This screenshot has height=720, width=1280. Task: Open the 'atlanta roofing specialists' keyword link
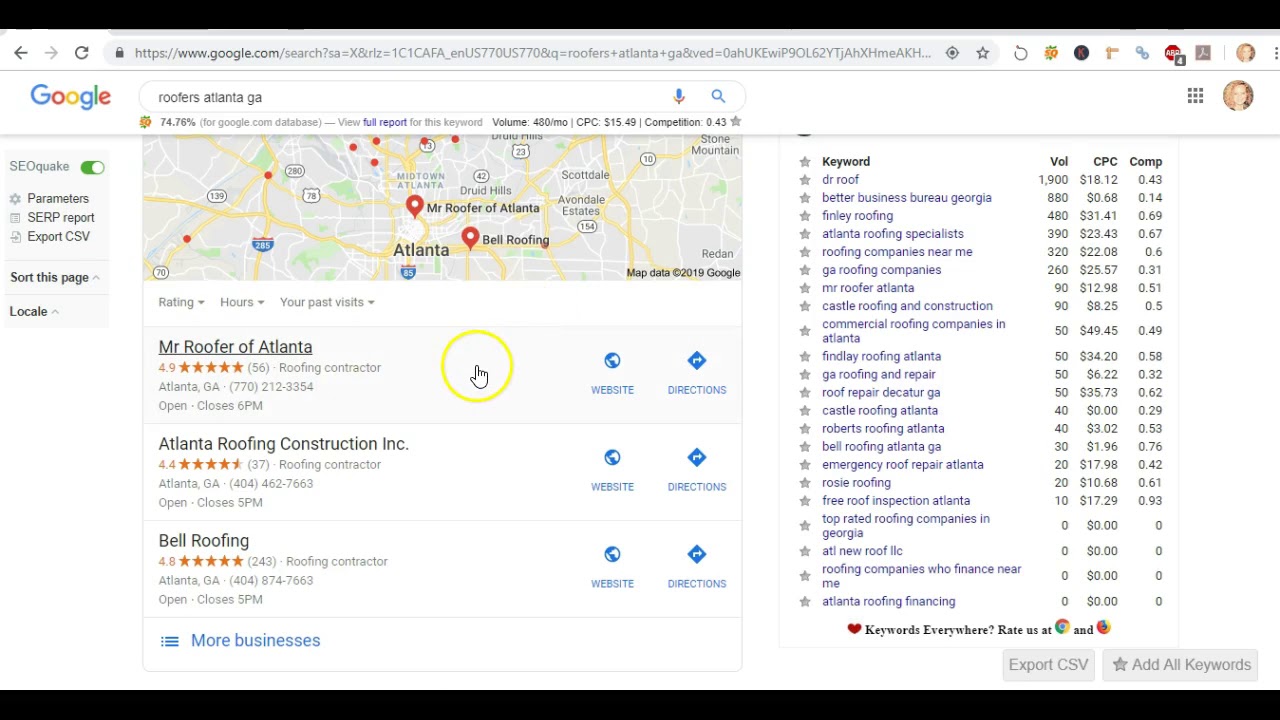click(893, 234)
